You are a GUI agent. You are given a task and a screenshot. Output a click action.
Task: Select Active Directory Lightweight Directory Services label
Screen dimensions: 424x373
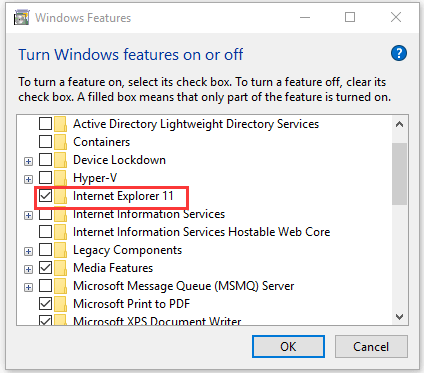pyautogui.click(x=196, y=124)
